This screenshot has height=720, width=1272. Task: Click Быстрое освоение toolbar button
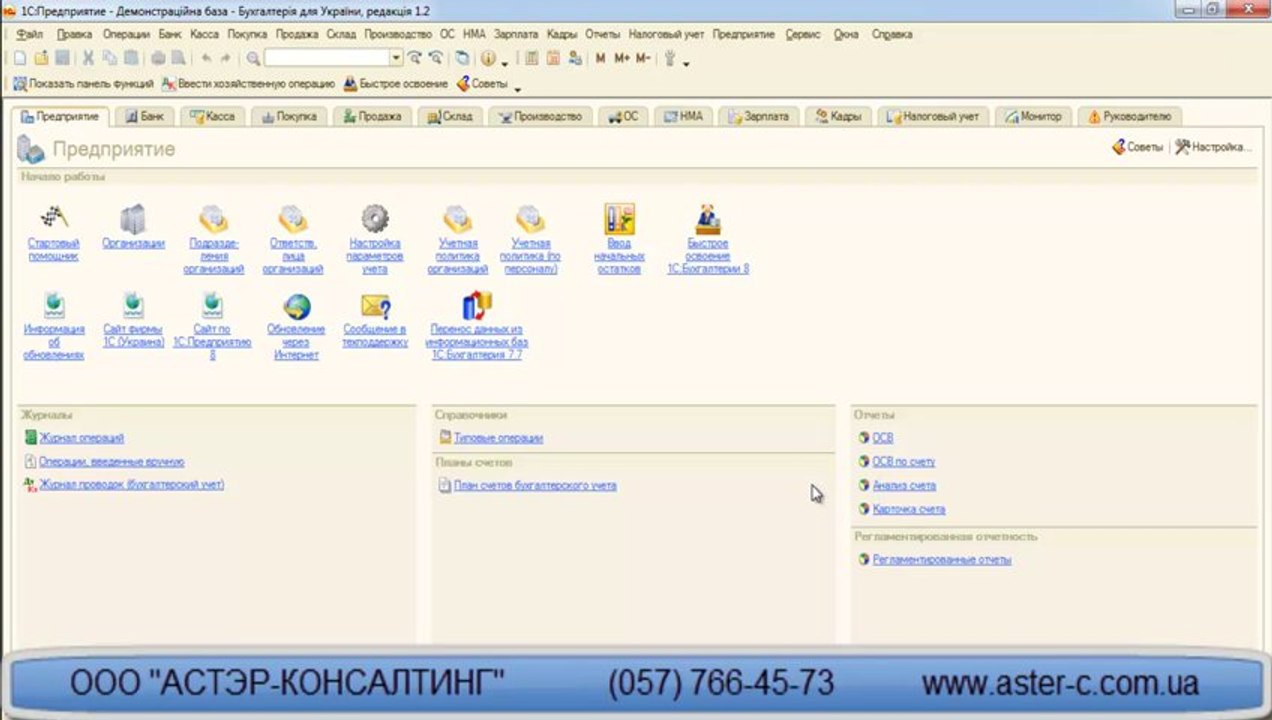(x=396, y=84)
